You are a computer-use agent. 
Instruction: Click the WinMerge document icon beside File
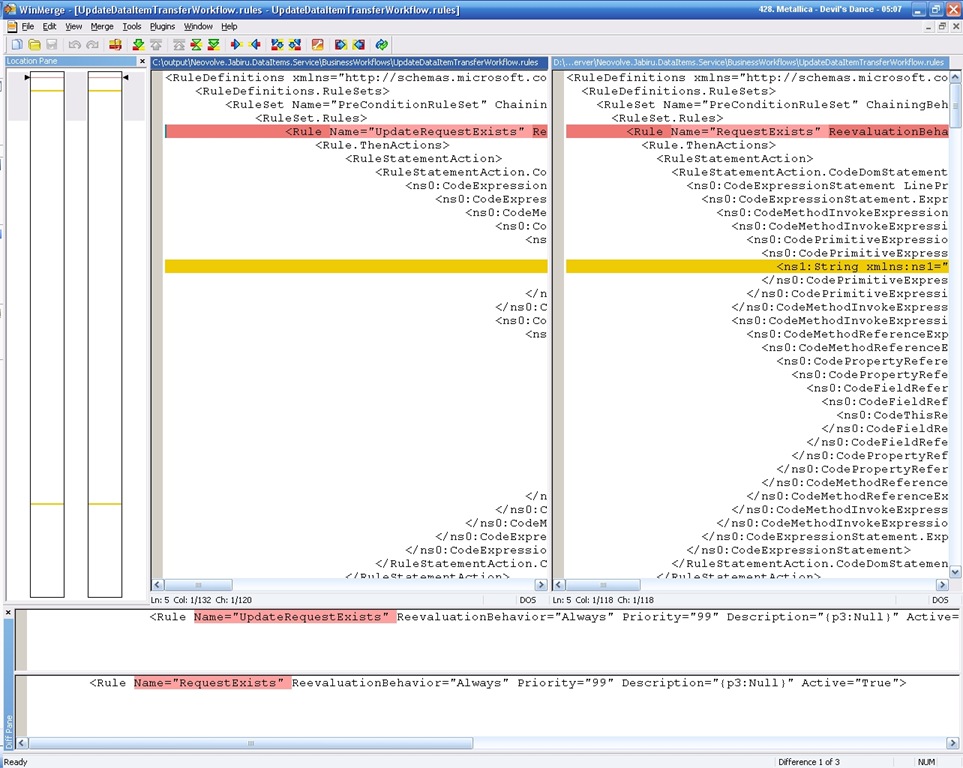tap(12, 26)
